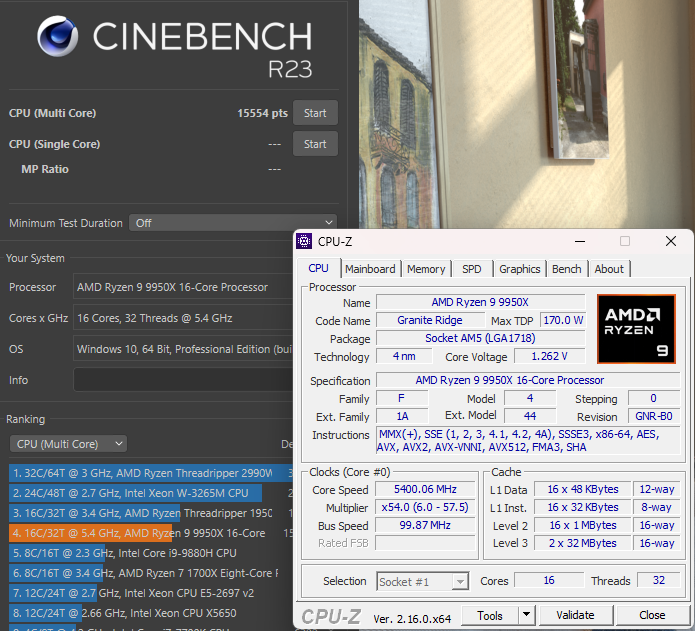Click the Multiplier value x54.0
Image resolution: width=695 pixels, height=631 pixels.
pos(425,507)
